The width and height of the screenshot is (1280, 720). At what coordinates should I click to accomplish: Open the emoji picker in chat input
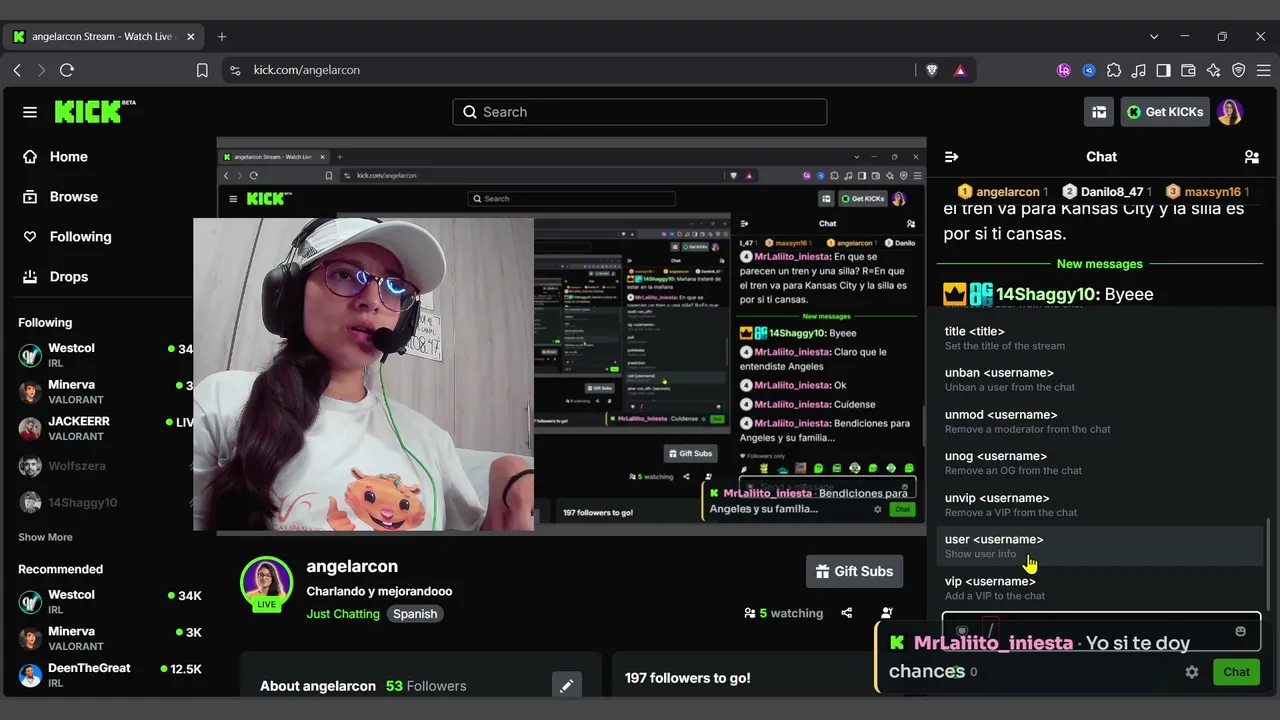1241,632
